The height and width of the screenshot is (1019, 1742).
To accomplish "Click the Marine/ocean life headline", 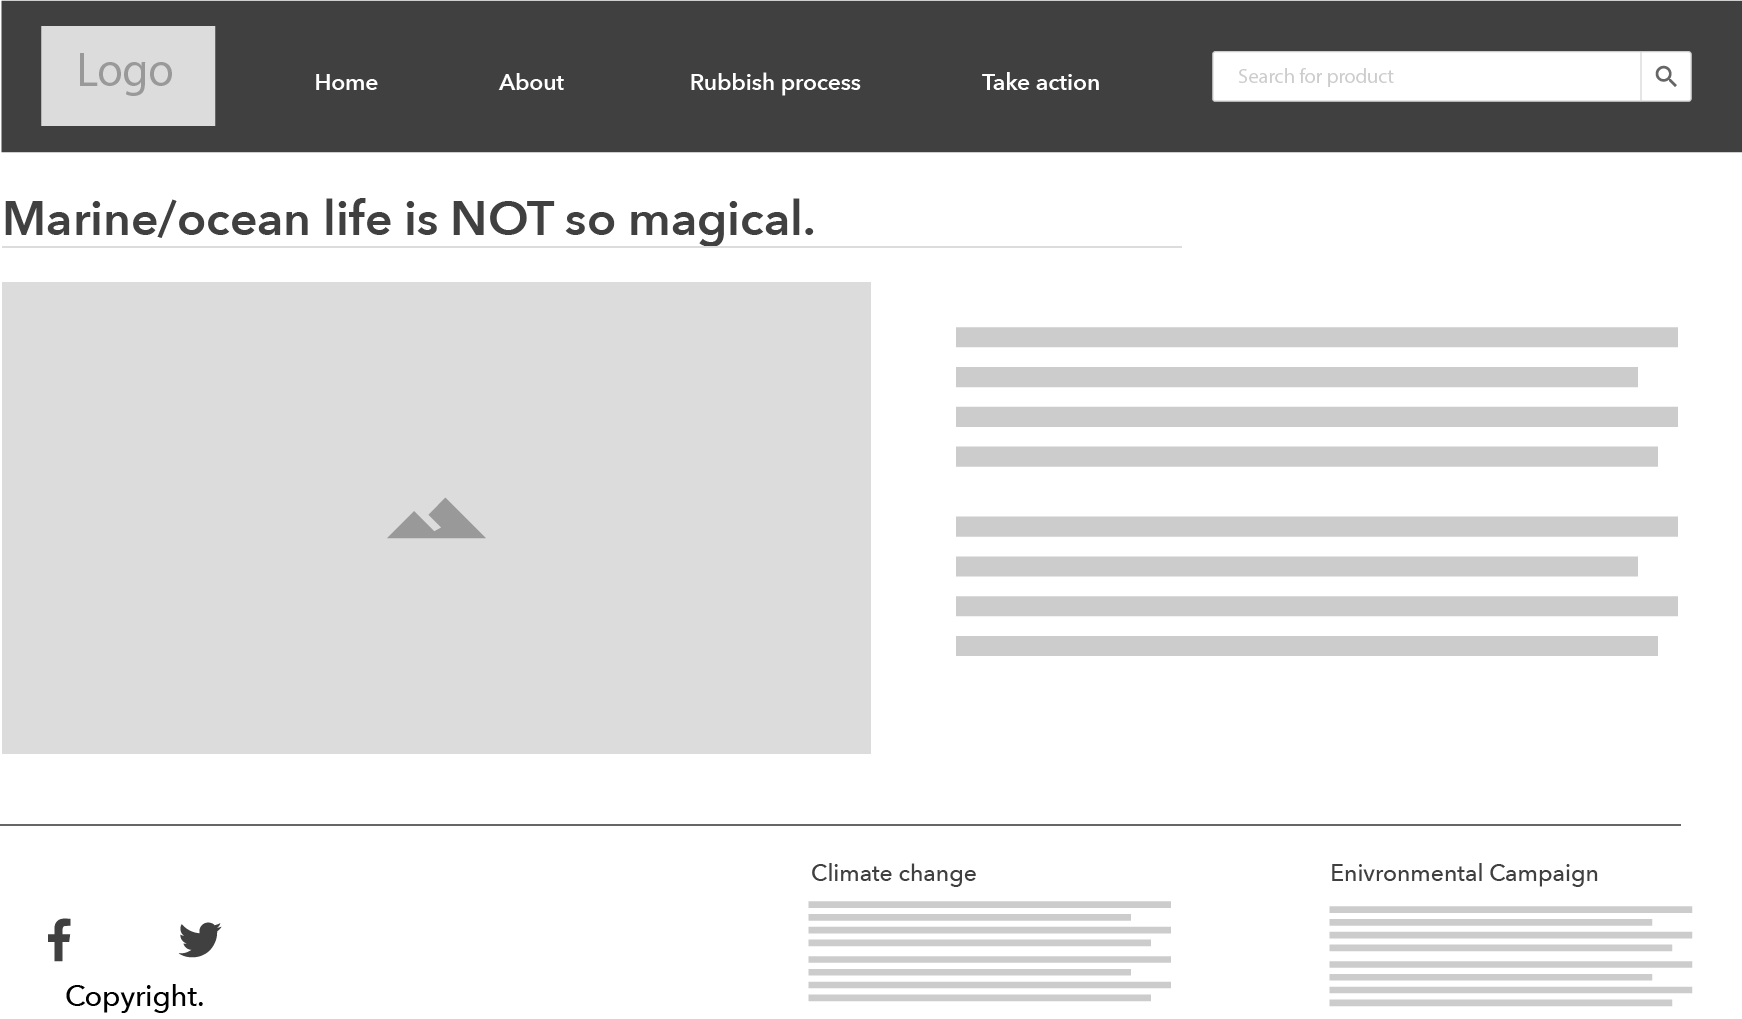I will 409,219.
